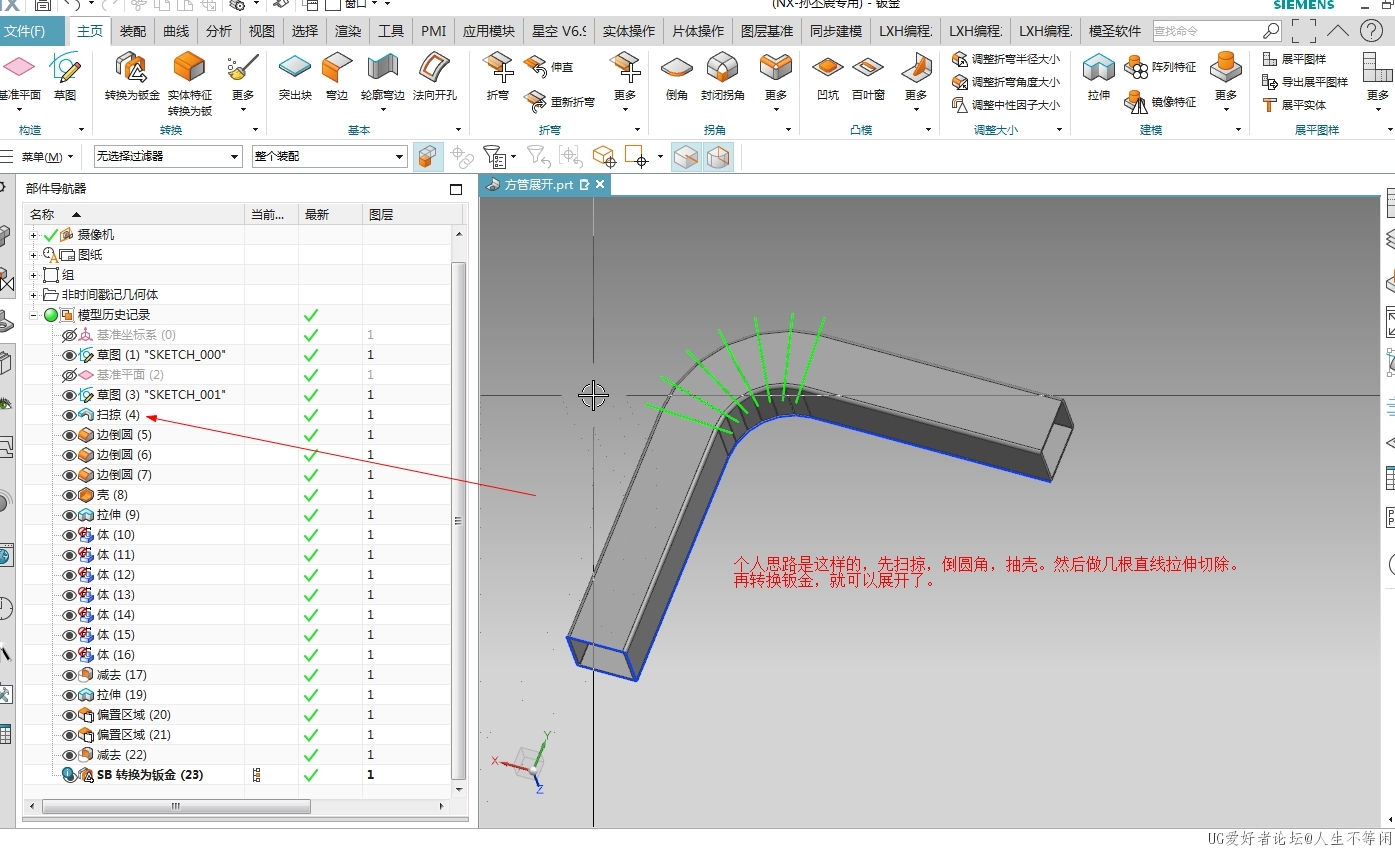Close the 方管展开.prt tab

click(x=600, y=185)
